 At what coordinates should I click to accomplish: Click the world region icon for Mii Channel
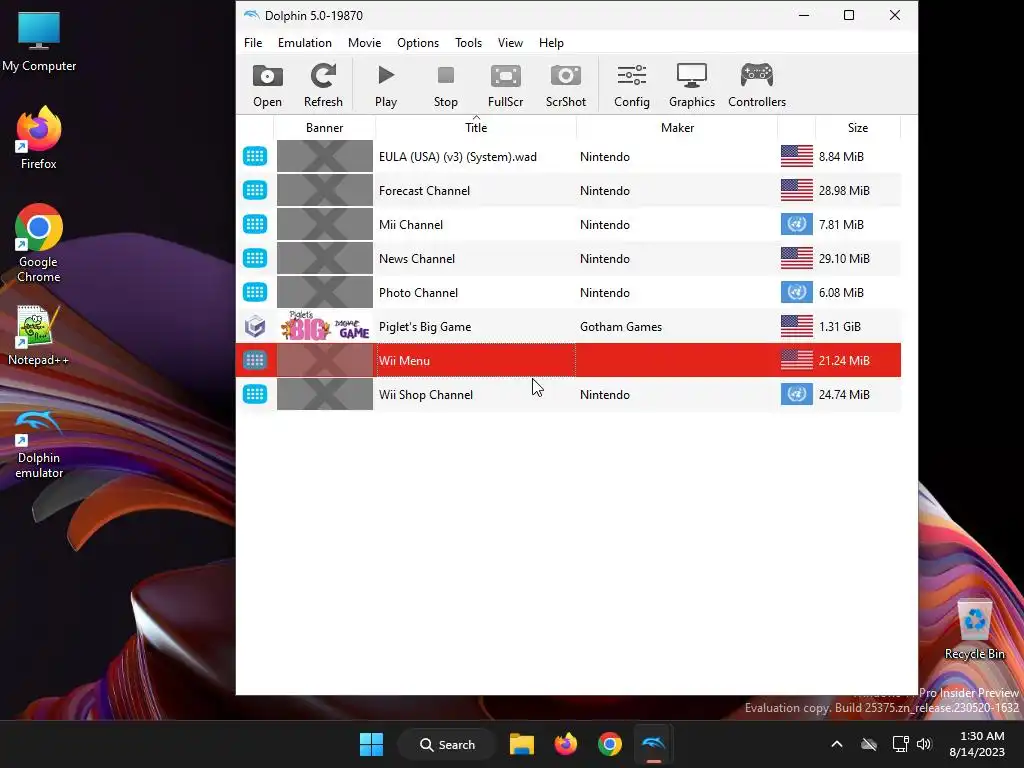click(x=797, y=224)
